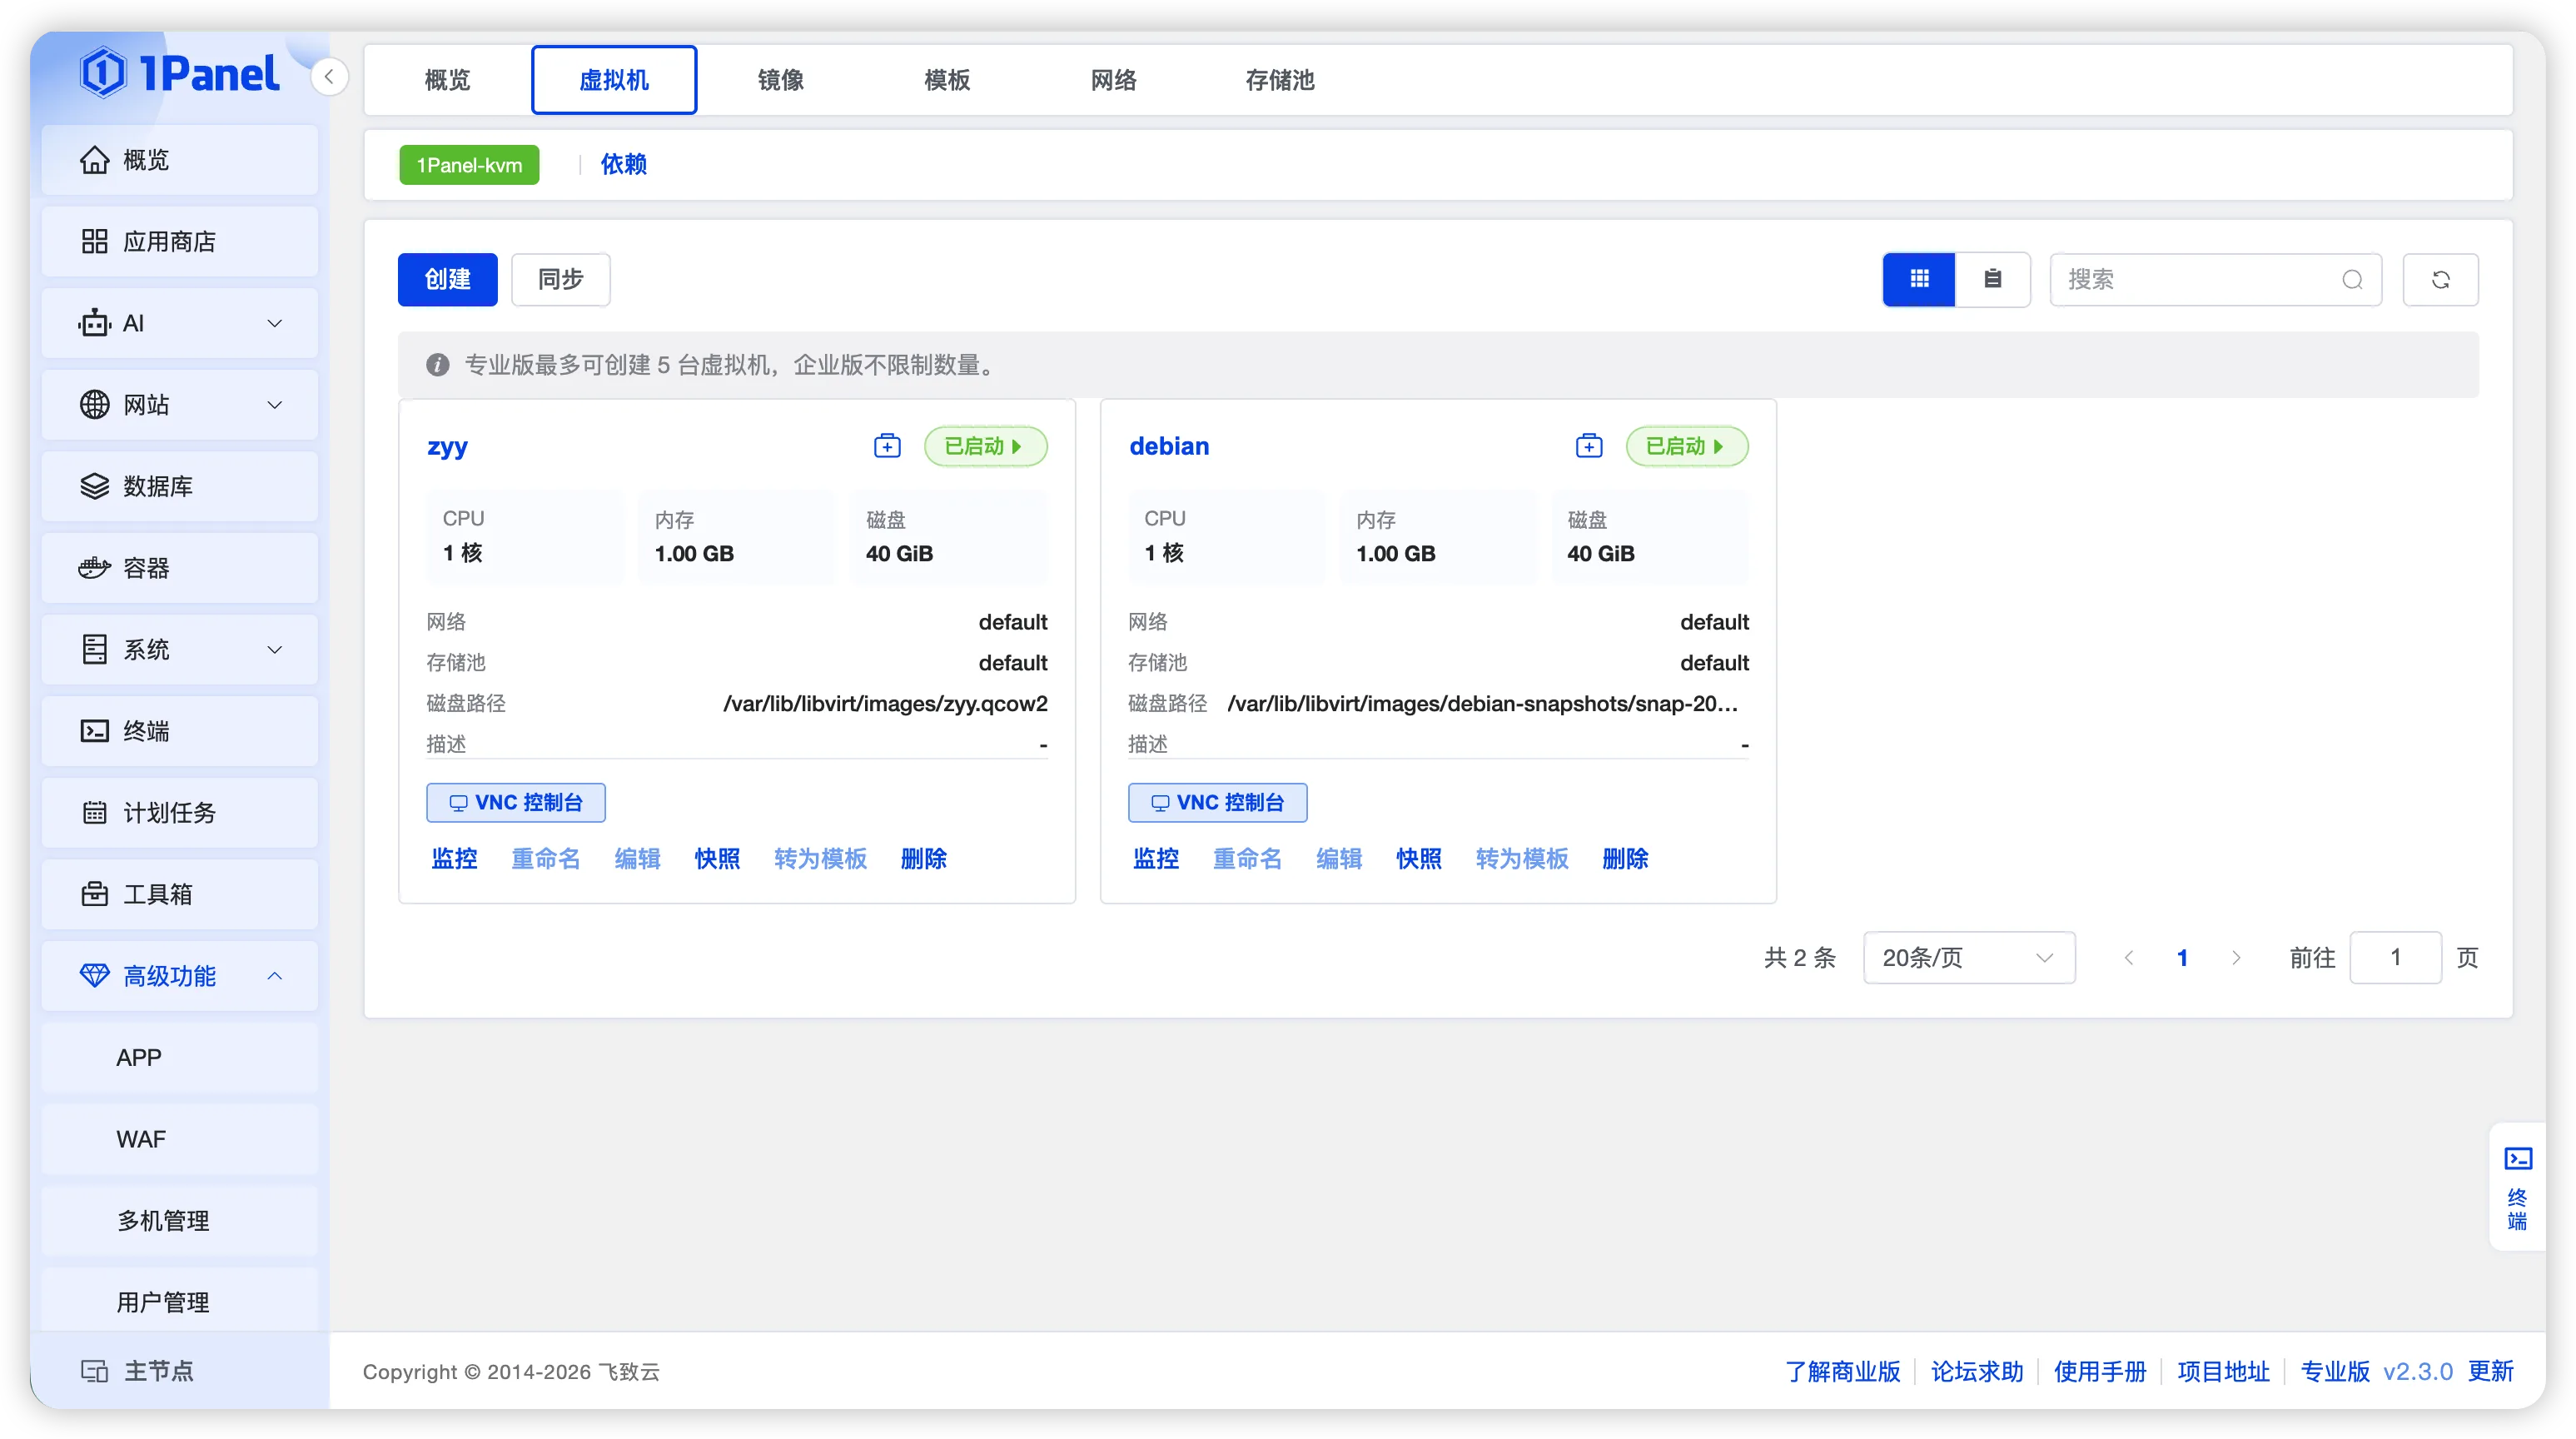Click 转为模板 for zyy VM
2576x1439 pixels.
click(820, 859)
